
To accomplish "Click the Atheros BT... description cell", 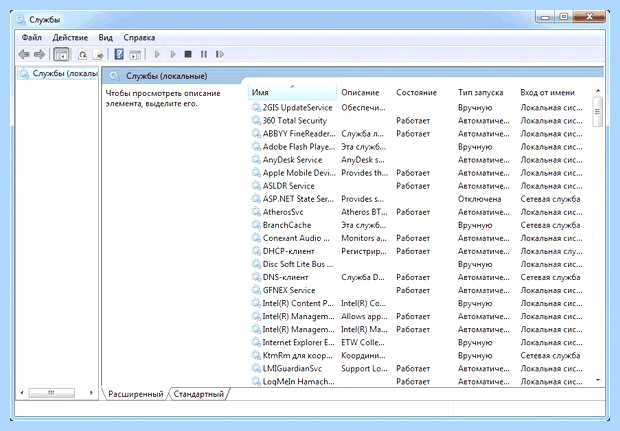I will pyautogui.click(x=364, y=212).
